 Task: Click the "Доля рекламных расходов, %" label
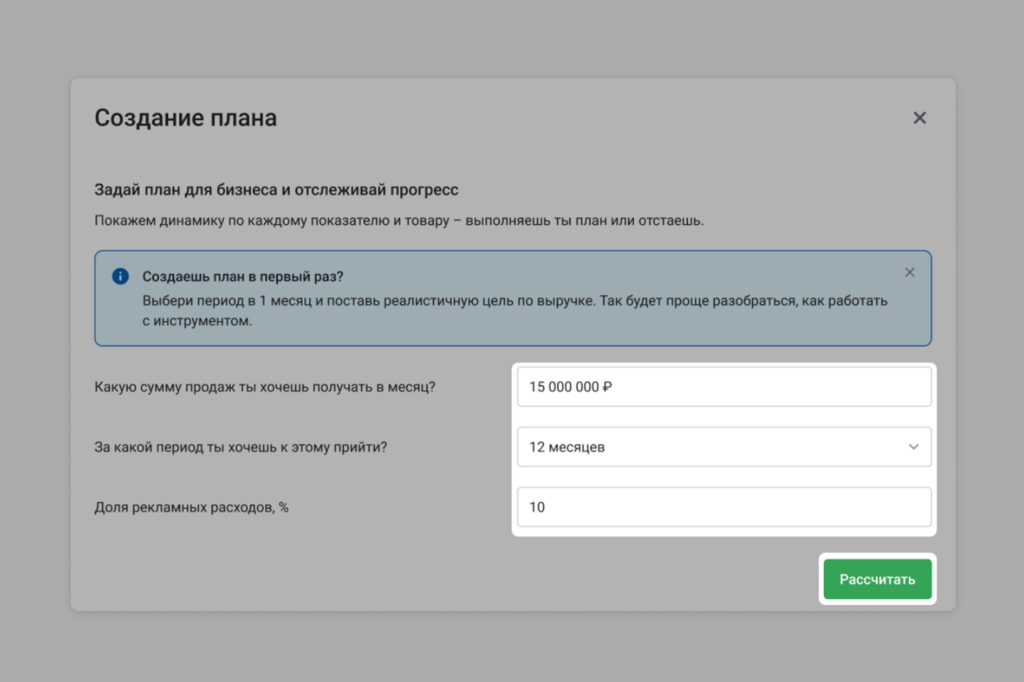click(x=191, y=507)
